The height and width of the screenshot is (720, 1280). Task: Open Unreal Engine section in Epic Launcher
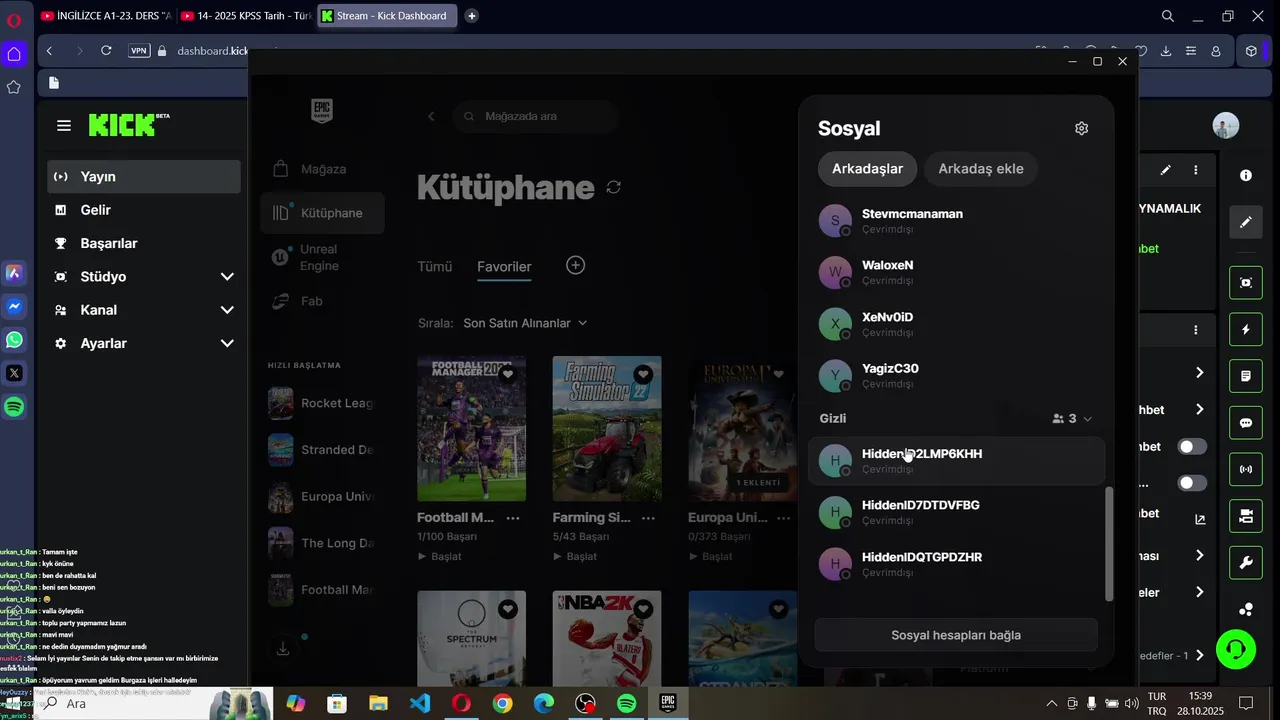[322, 257]
